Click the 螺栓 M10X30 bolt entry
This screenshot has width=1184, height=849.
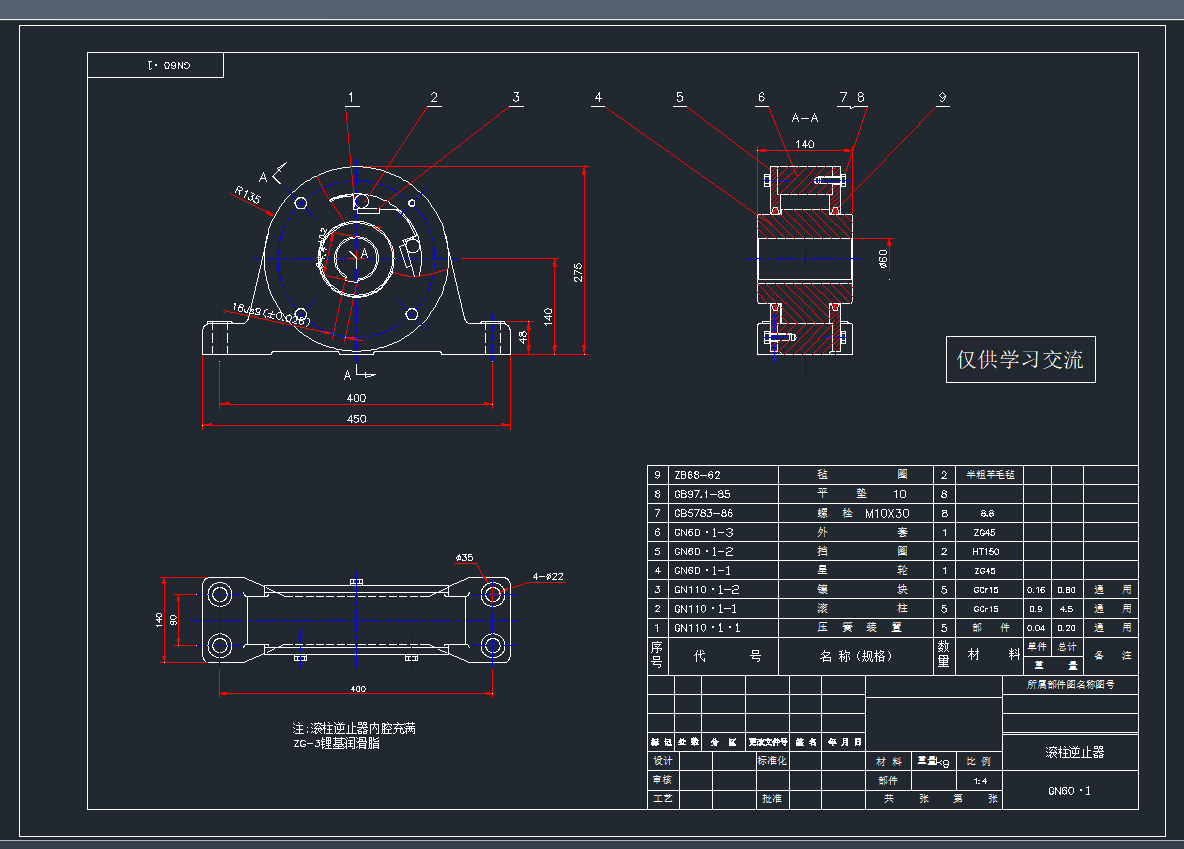pos(857,513)
